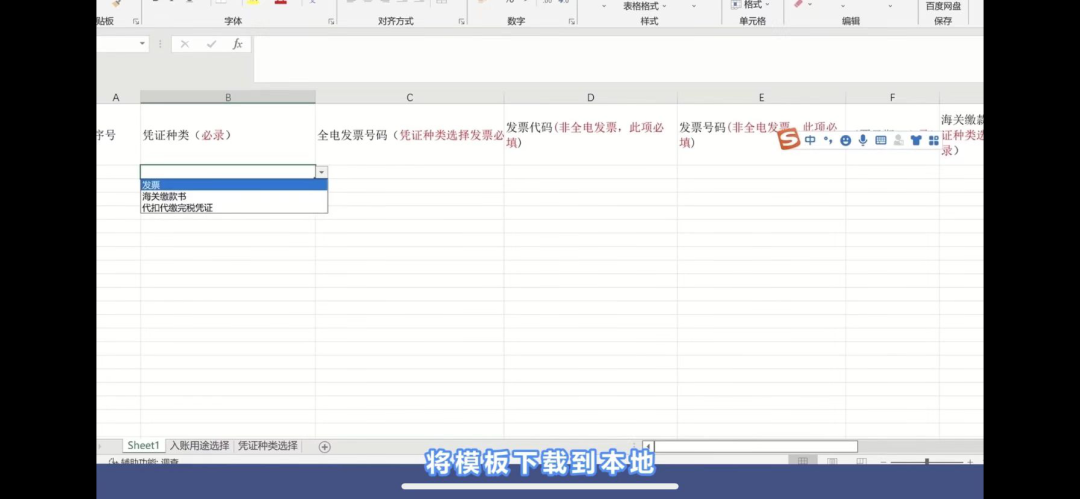1080x499 pixels.
Task: Open the 表格格式 dropdown in ribbon
Action: 645,6
